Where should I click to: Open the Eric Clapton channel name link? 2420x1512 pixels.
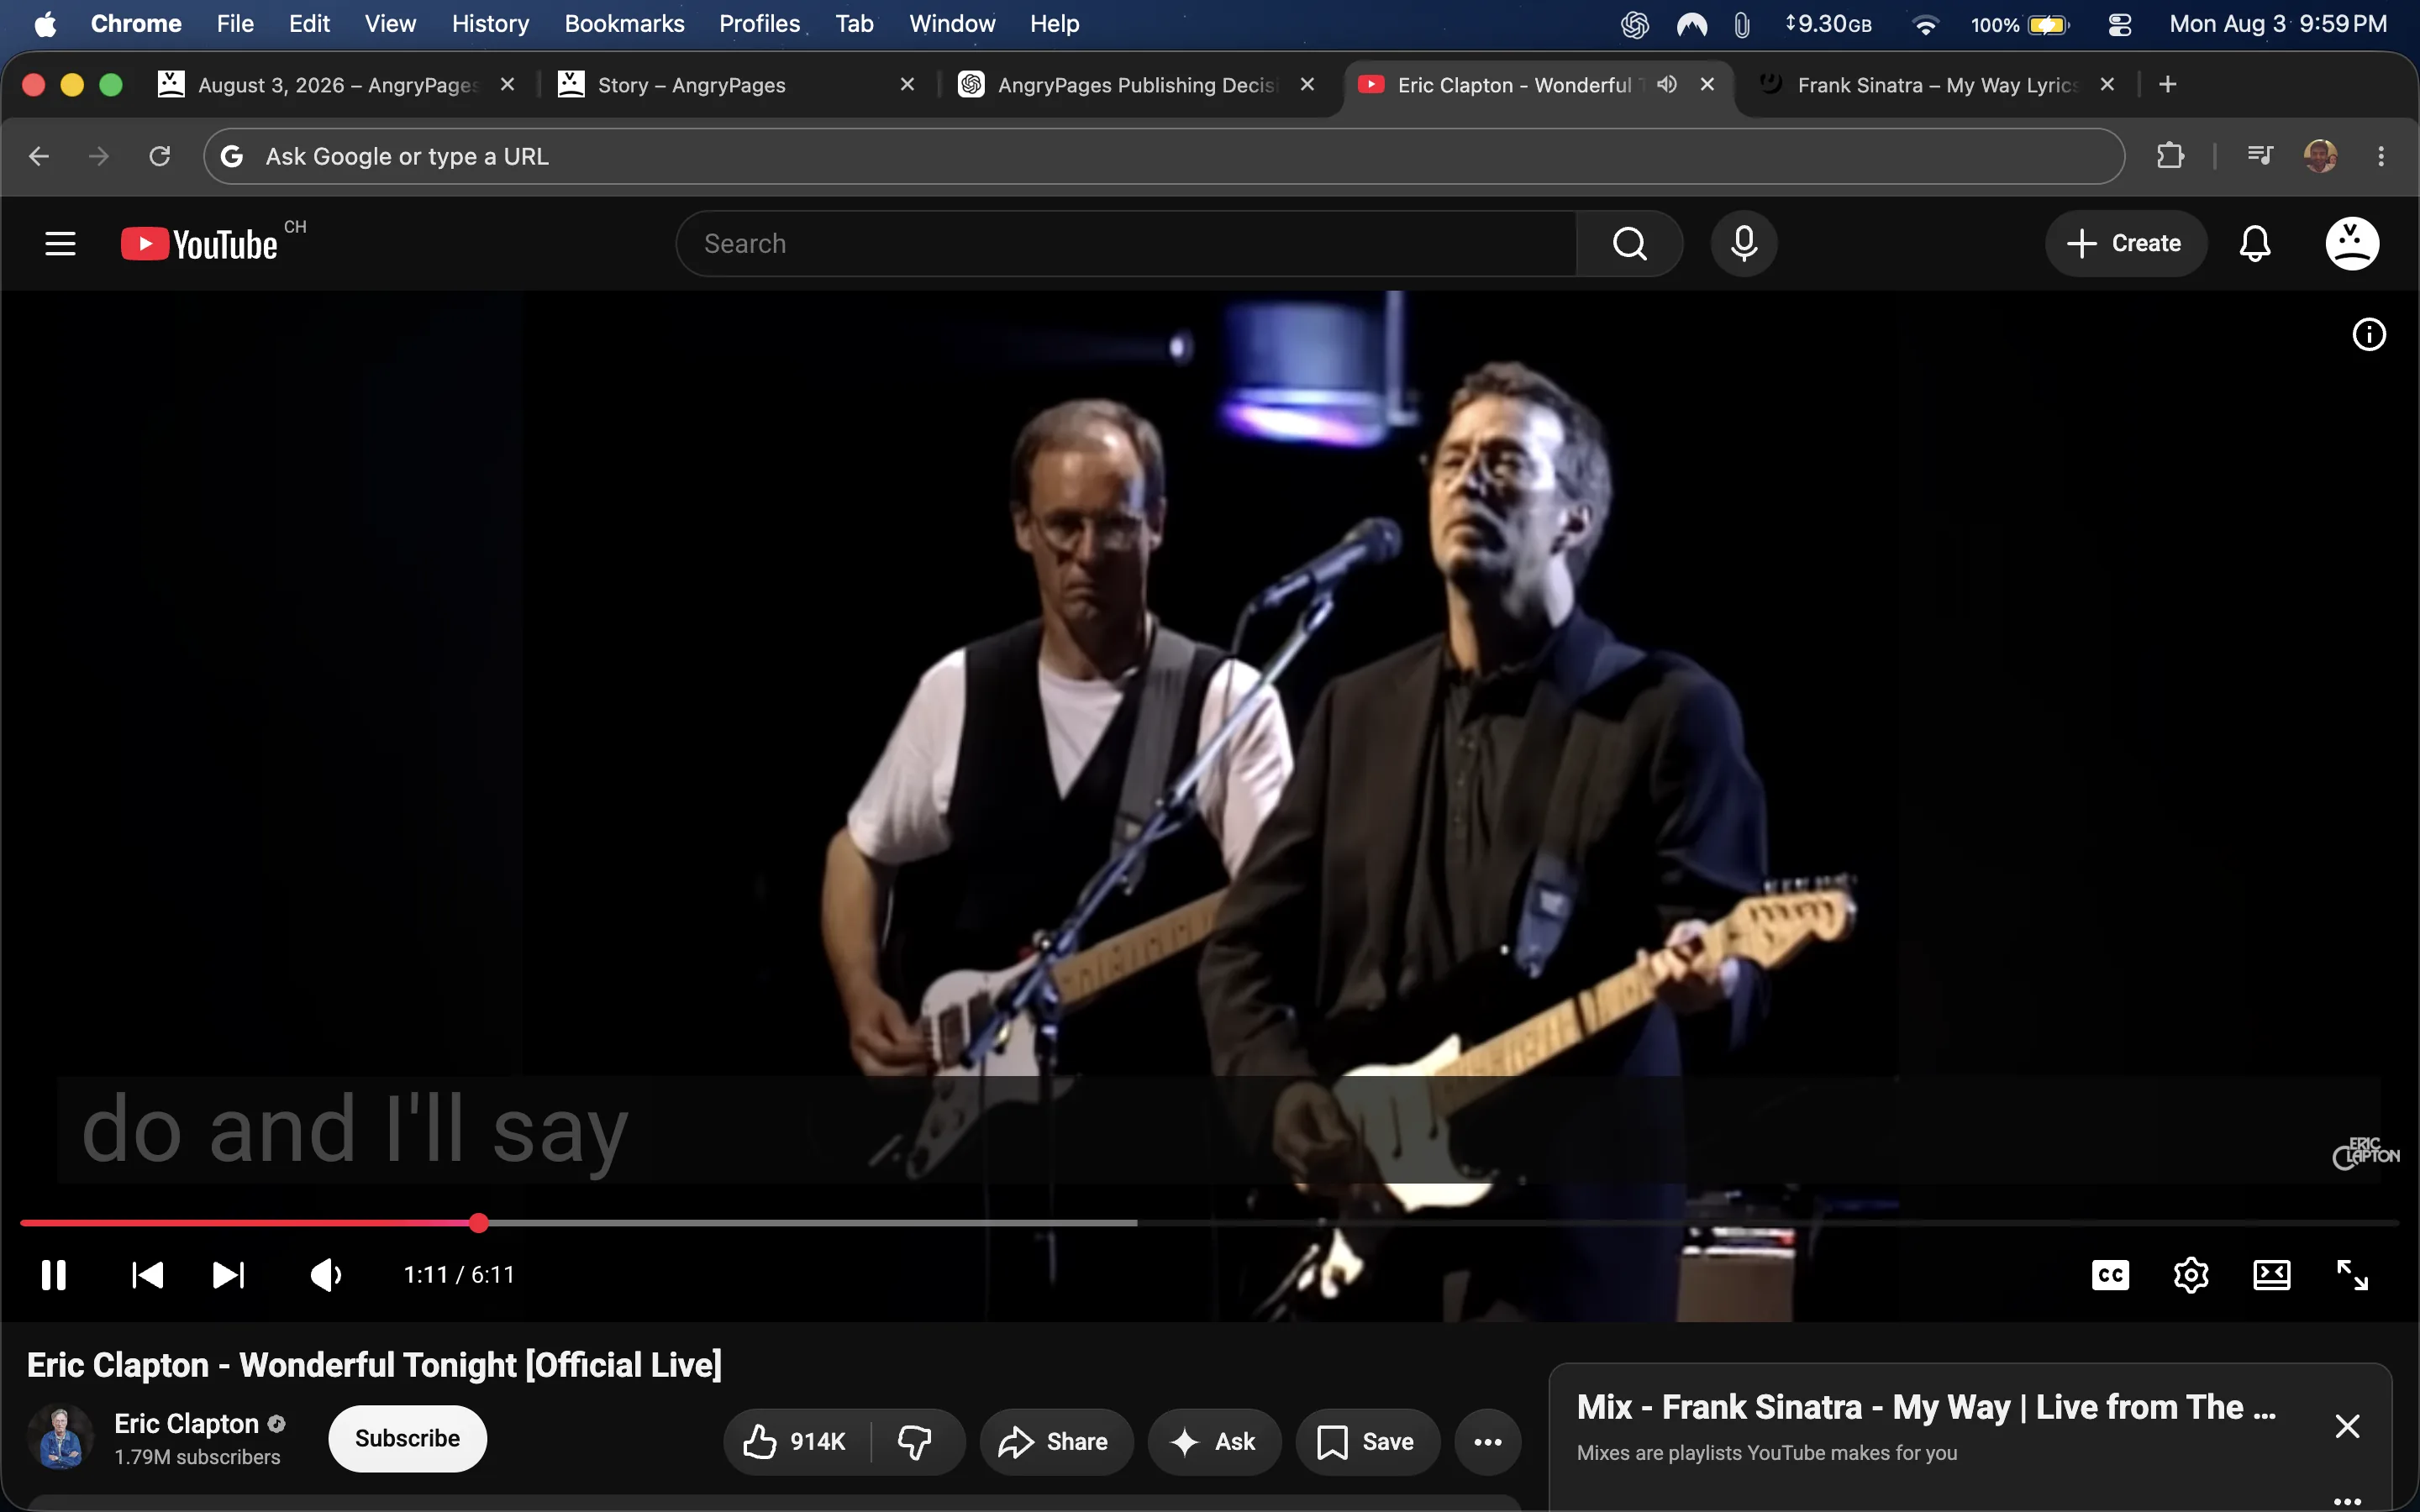187,1423
